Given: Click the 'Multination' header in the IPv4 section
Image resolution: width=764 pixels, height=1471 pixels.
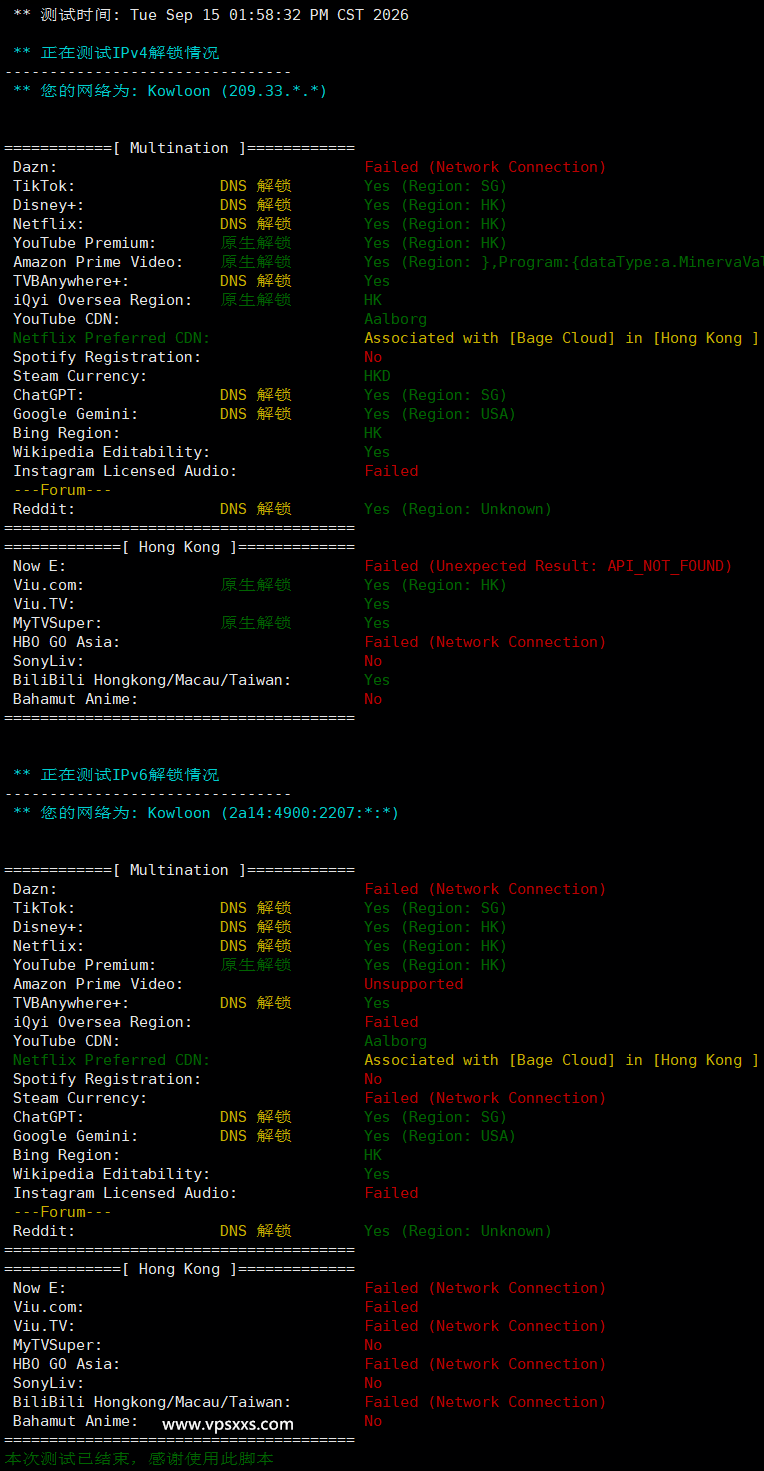Looking at the screenshot, I should pyautogui.click(x=179, y=148).
